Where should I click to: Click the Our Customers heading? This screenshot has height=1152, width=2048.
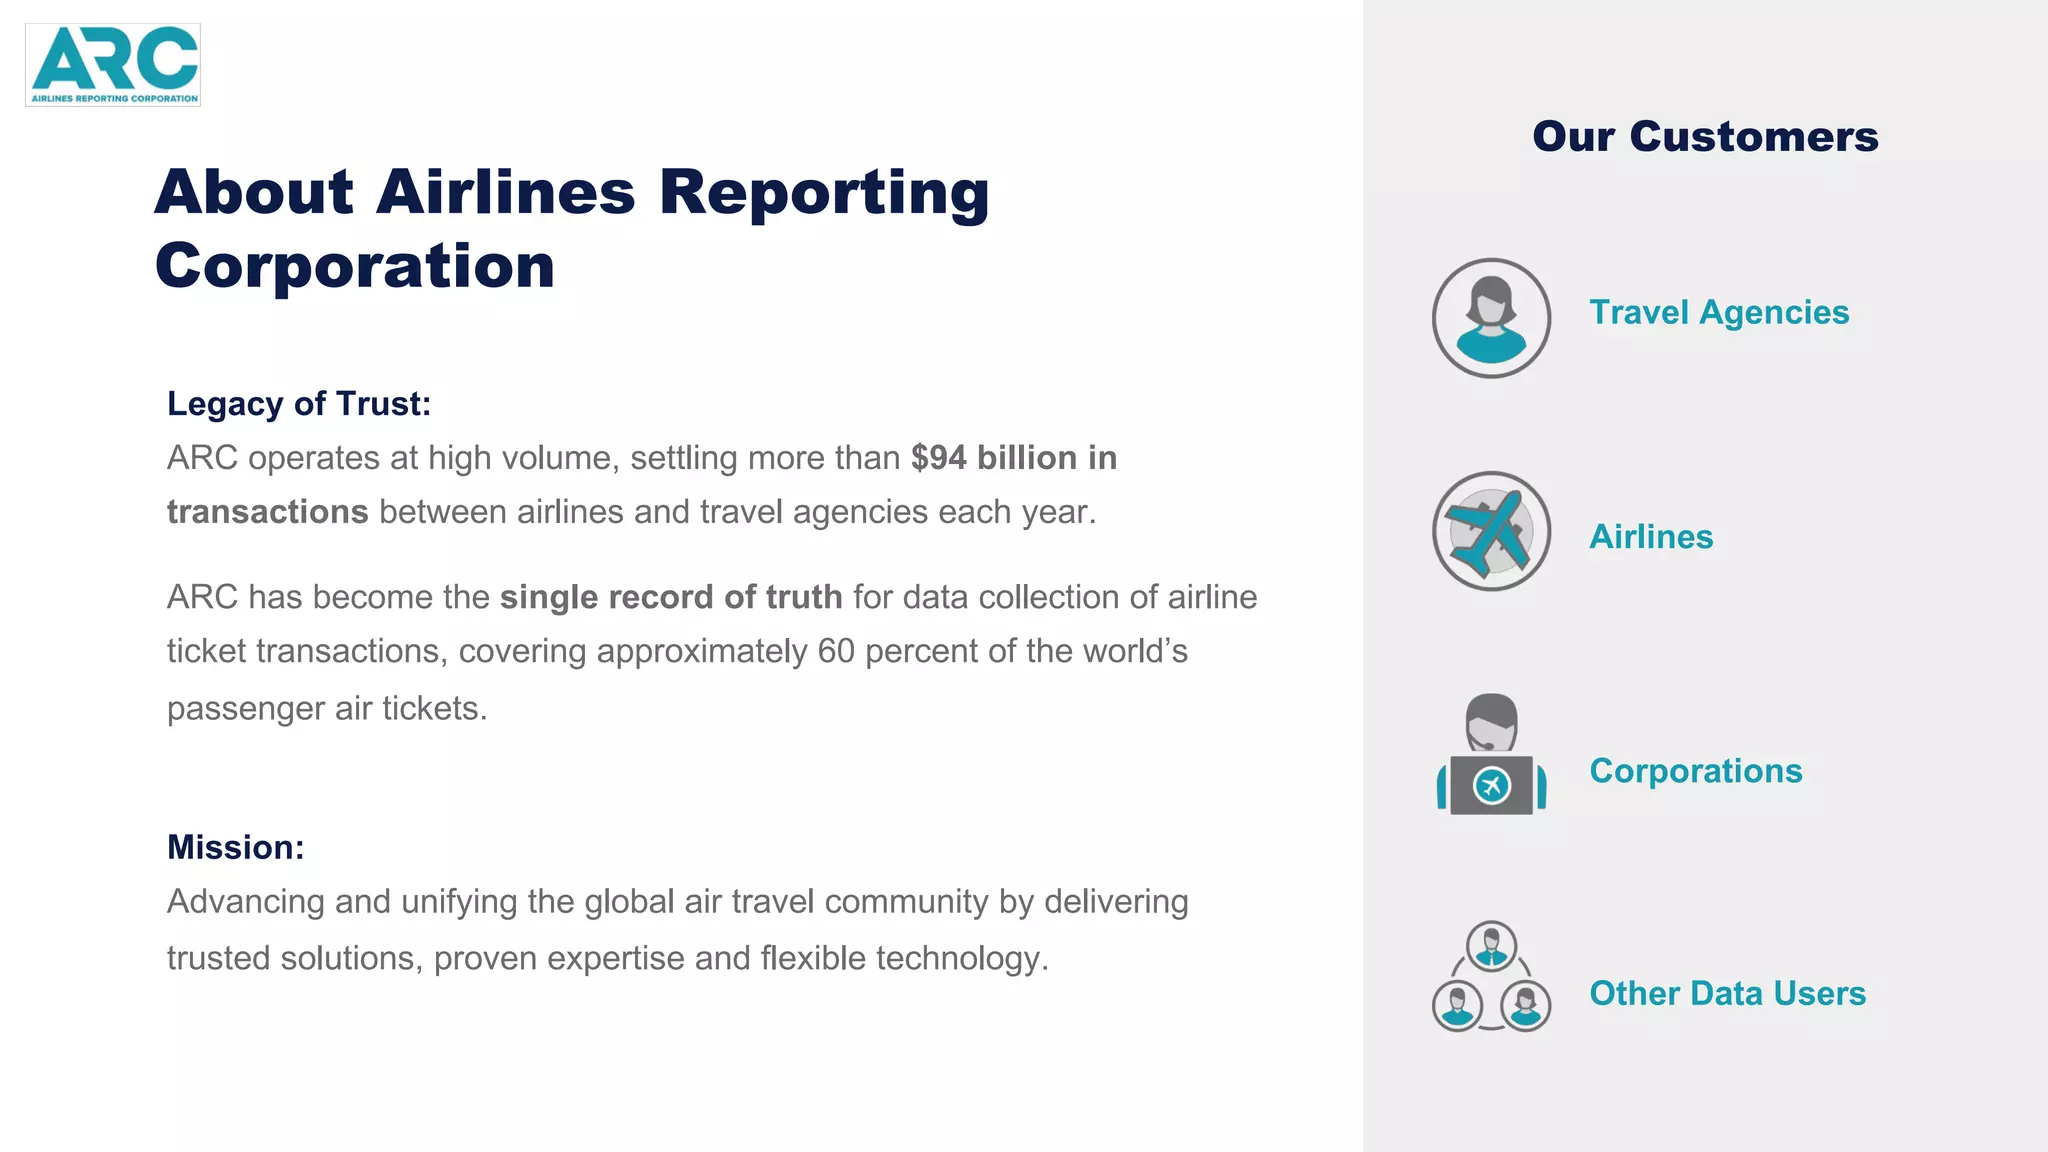tap(1705, 136)
